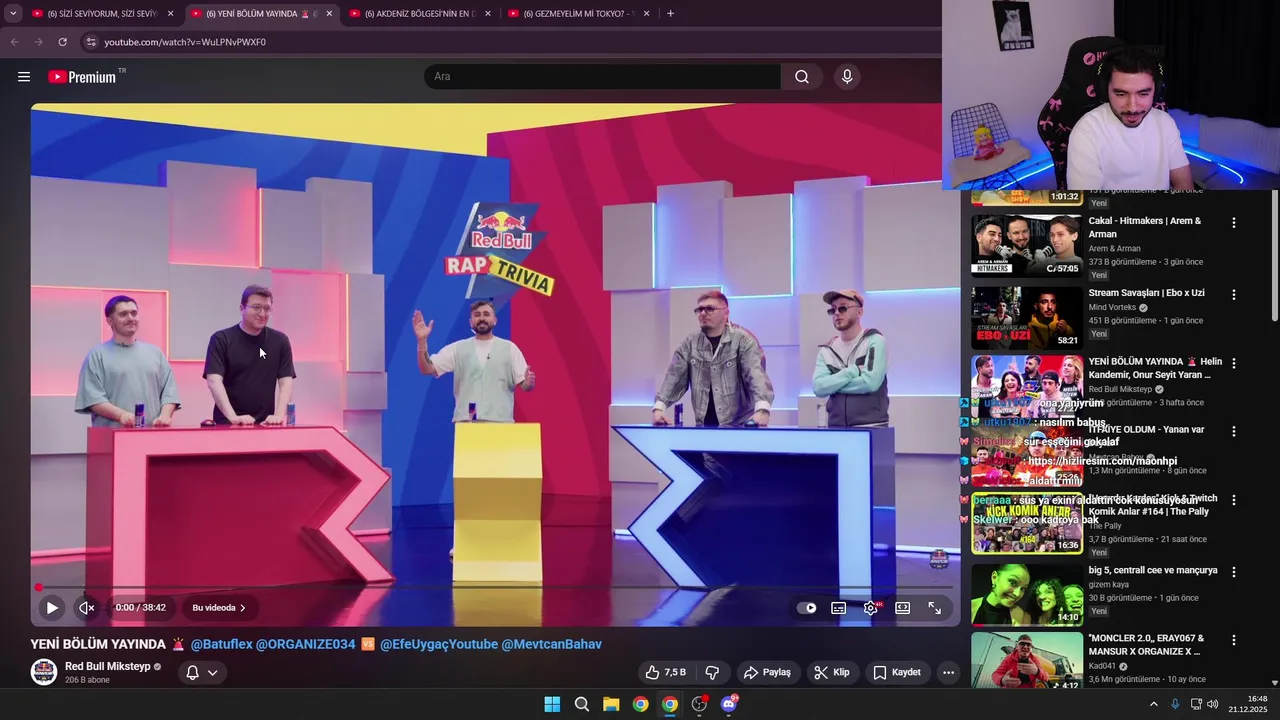The width and height of the screenshot is (1280, 720).
Task: Open the @ORGANIZE034 mention link
Action: click(x=305, y=644)
